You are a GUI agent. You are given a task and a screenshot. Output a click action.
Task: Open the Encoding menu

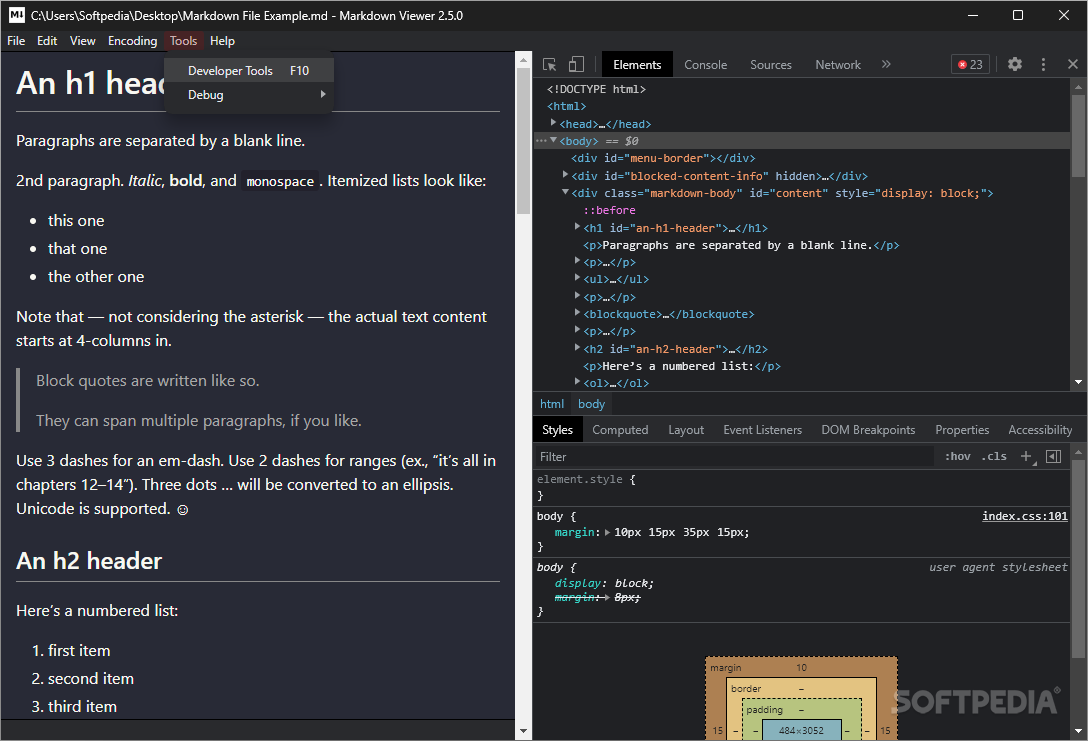(x=133, y=41)
